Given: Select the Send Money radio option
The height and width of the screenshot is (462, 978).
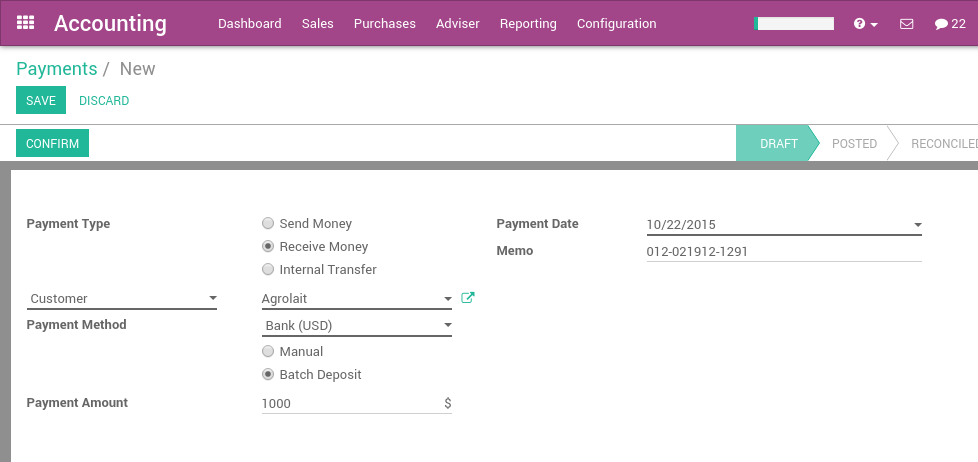Looking at the screenshot, I should (268, 224).
